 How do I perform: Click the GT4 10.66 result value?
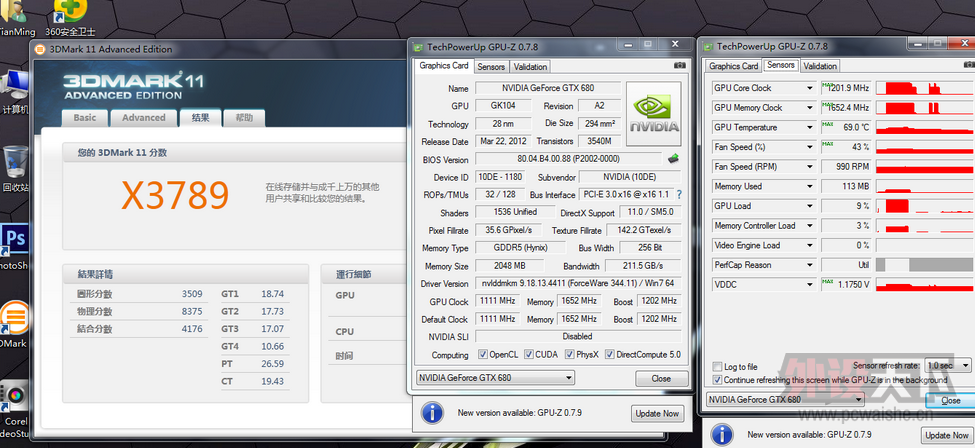pyautogui.click(x=272, y=346)
